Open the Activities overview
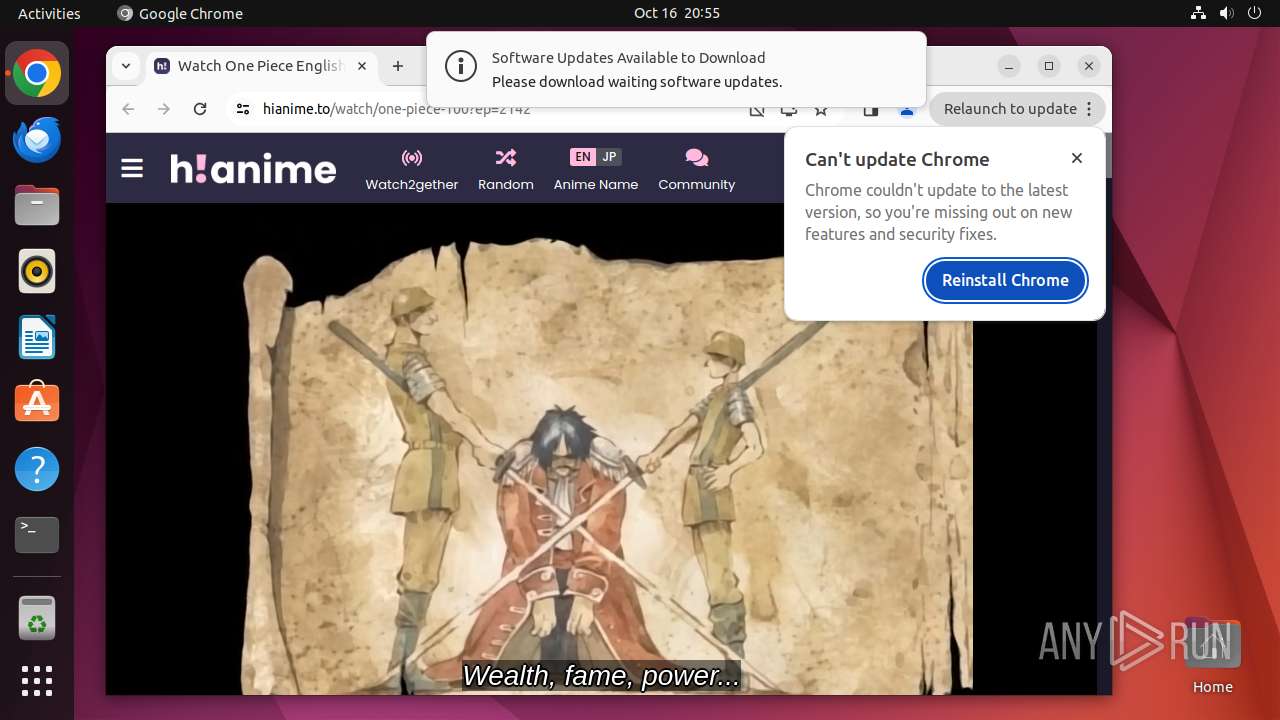The height and width of the screenshot is (720, 1280). tap(49, 13)
